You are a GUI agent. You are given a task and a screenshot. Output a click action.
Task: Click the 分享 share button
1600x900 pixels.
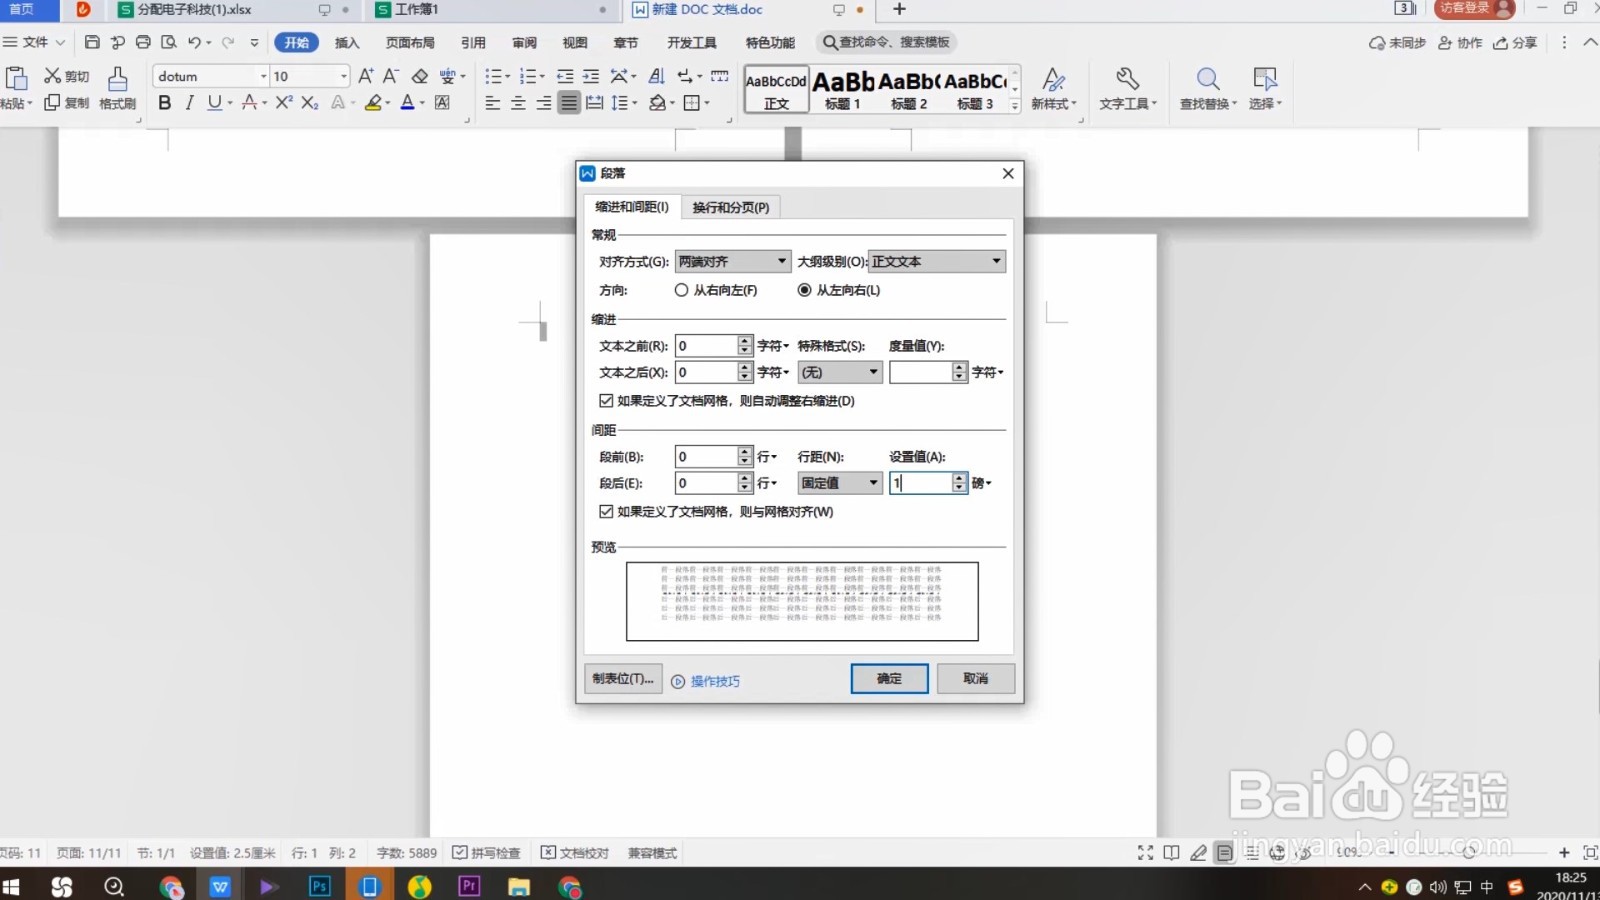1516,42
